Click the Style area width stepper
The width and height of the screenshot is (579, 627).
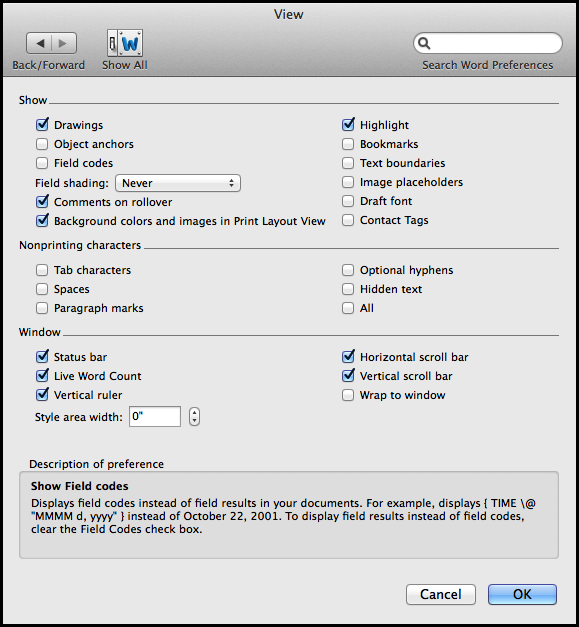(x=194, y=417)
